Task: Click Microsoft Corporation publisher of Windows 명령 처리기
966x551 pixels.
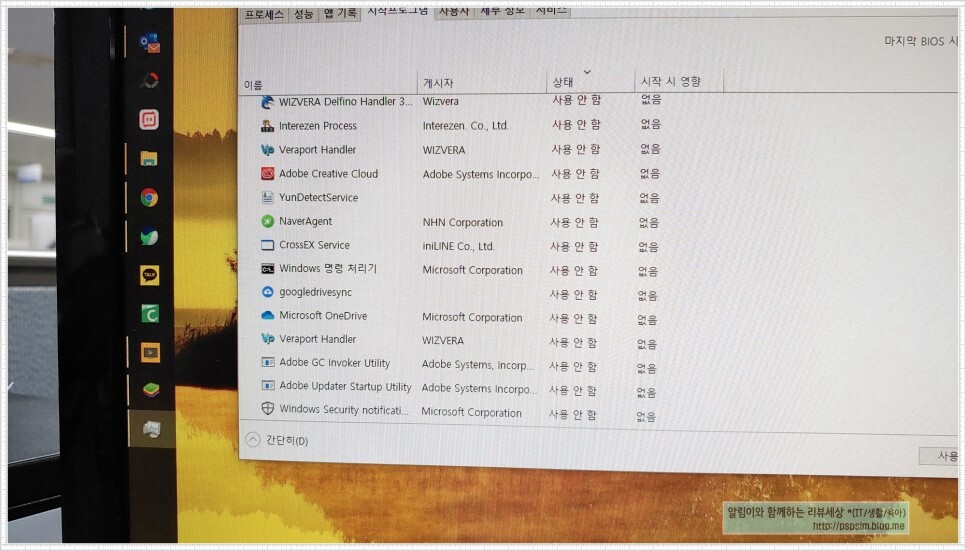Action: [x=473, y=270]
